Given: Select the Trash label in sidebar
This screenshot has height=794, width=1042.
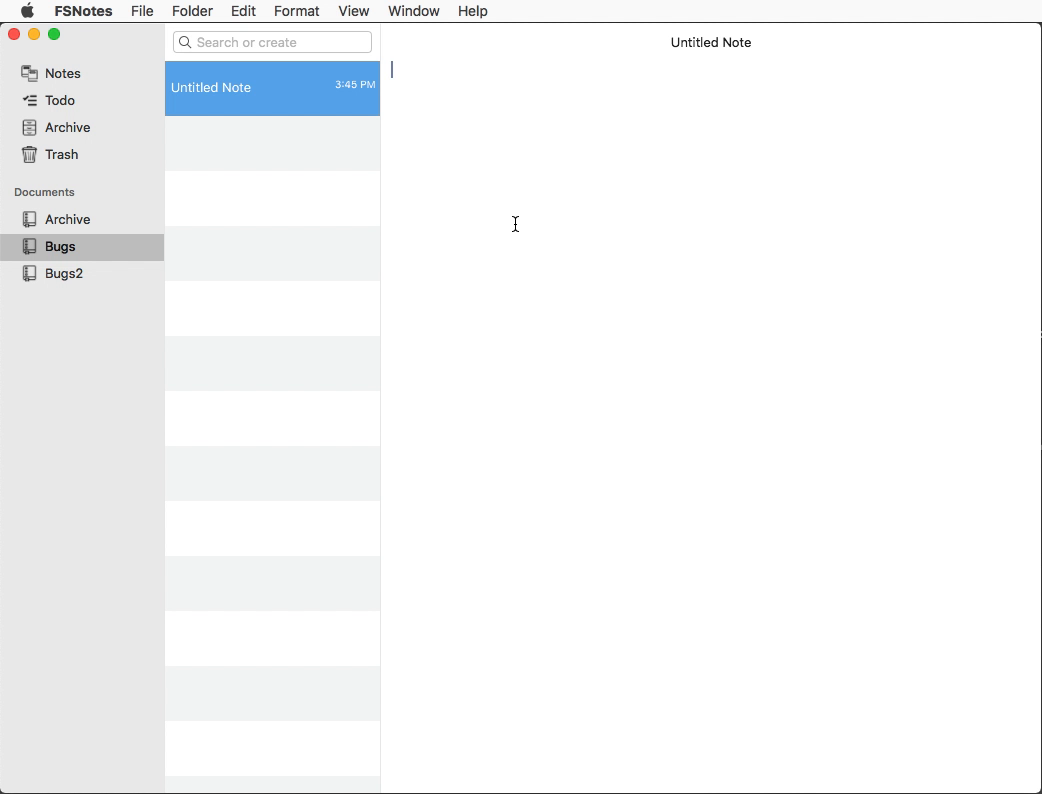Looking at the screenshot, I should coord(62,154).
